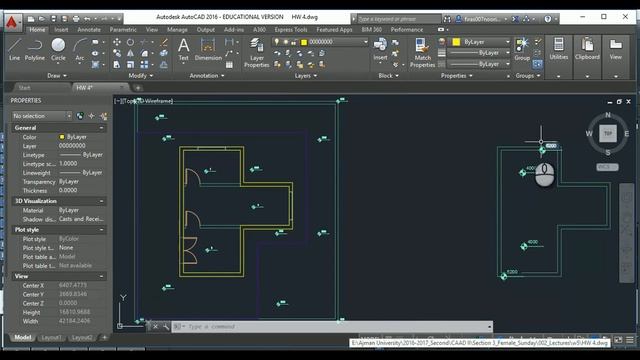Collapse the 3D Visualization section
640x360 pixels.
coord(101,201)
